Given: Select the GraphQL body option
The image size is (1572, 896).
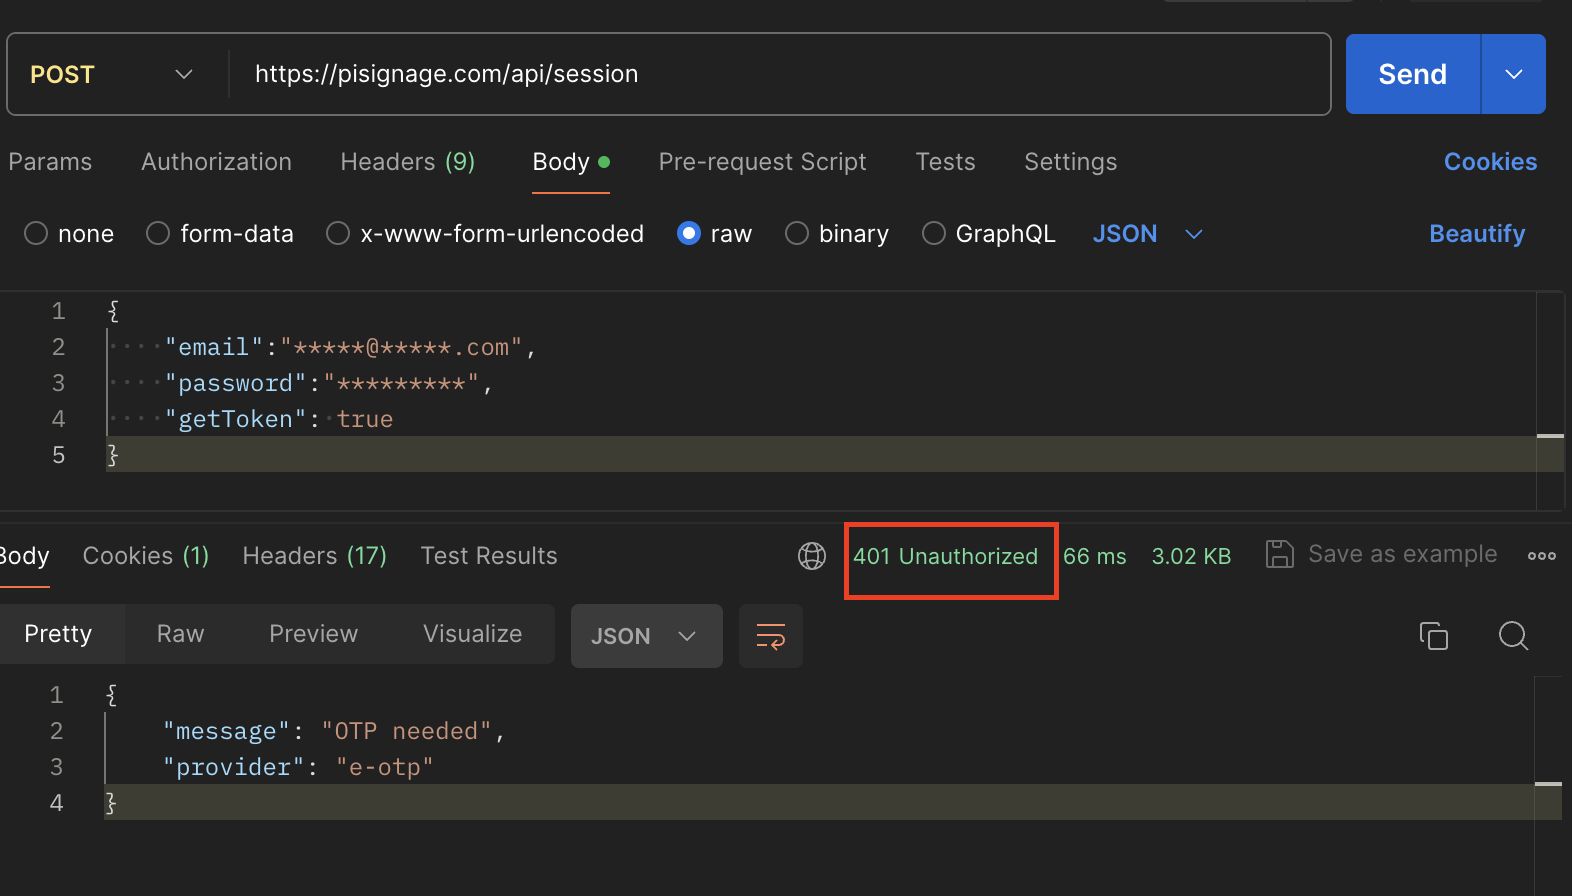Looking at the screenshot, I should pyautogui.click(x=933, y=234).
